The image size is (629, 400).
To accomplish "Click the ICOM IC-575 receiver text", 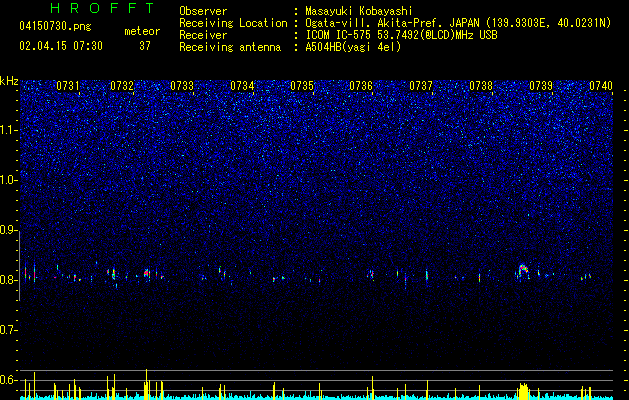I will pyautogui.click(x=401, y=35).
